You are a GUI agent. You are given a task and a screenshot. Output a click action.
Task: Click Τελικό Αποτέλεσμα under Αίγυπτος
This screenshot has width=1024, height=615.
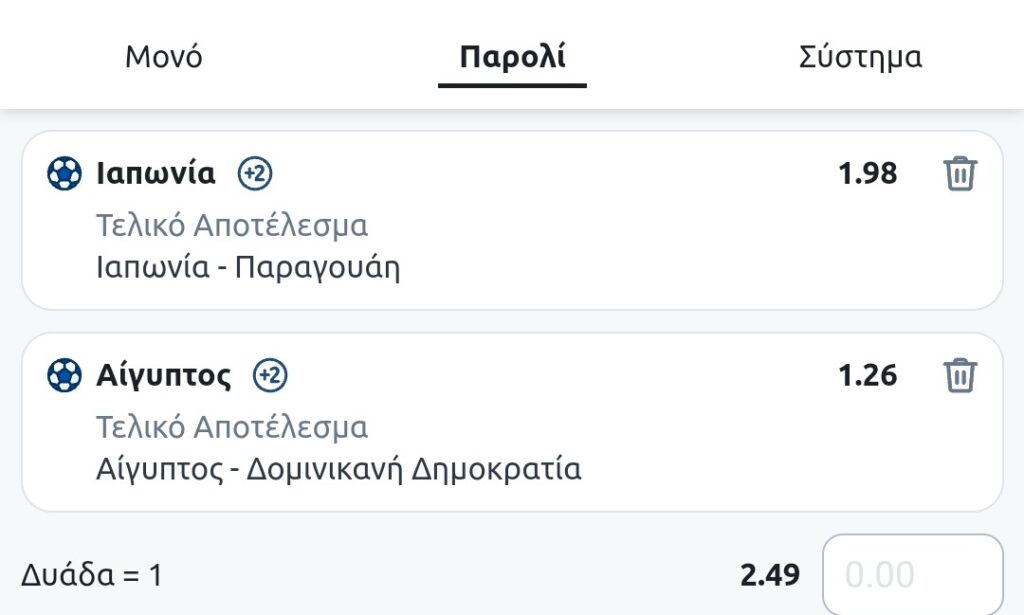coord(232,428)
